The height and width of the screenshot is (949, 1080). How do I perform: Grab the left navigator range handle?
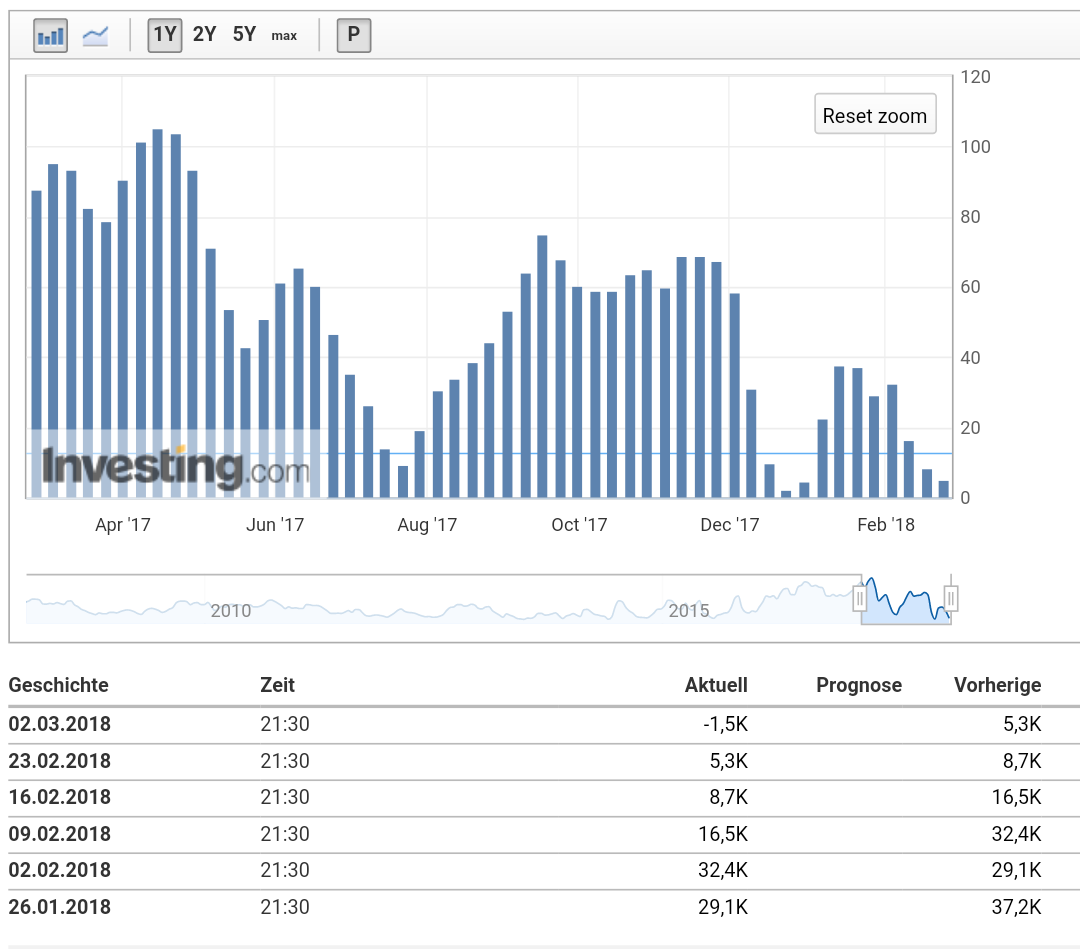coord(859,598)
